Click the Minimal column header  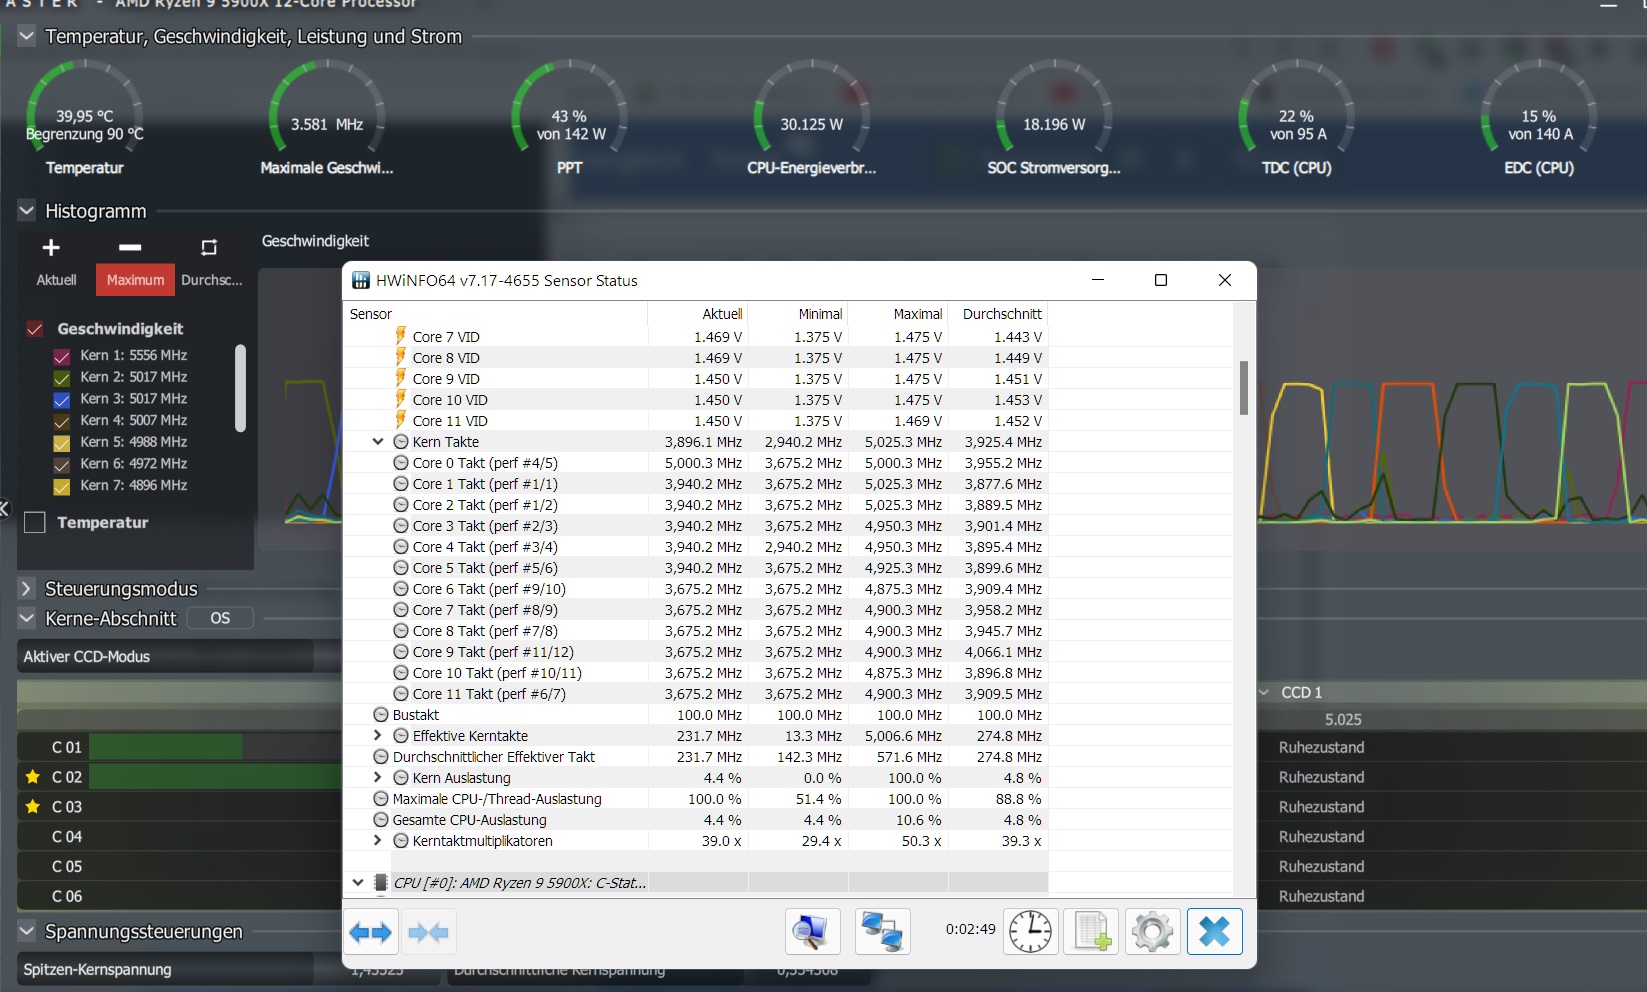(798, 314)
